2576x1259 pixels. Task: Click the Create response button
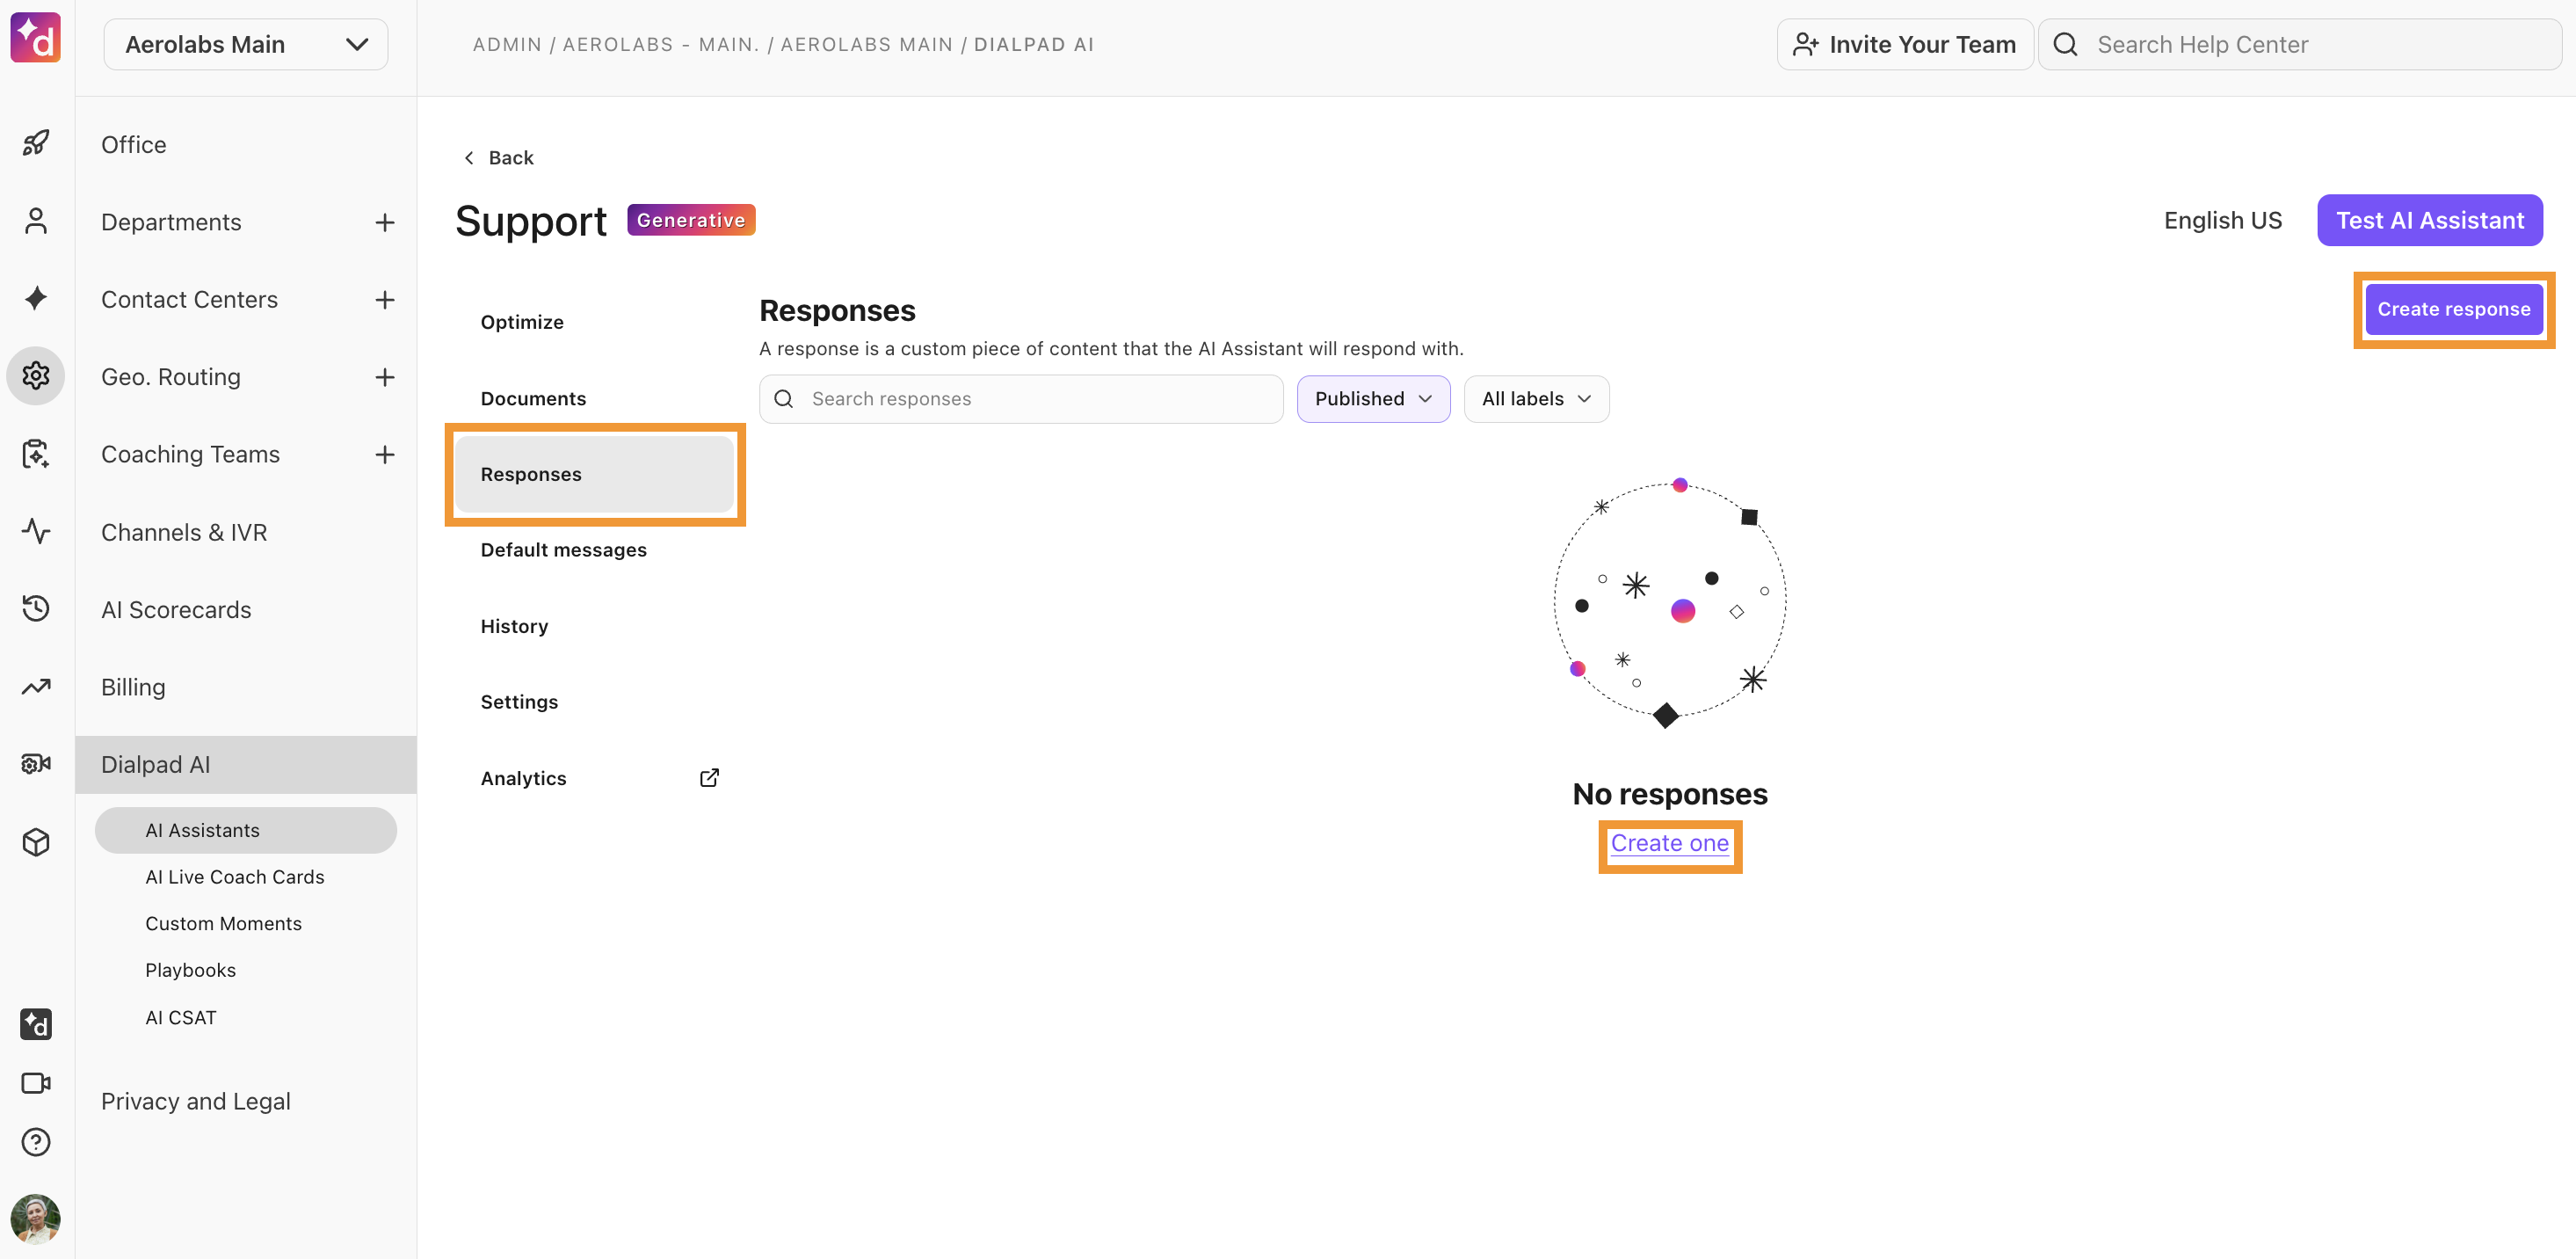2453,309
